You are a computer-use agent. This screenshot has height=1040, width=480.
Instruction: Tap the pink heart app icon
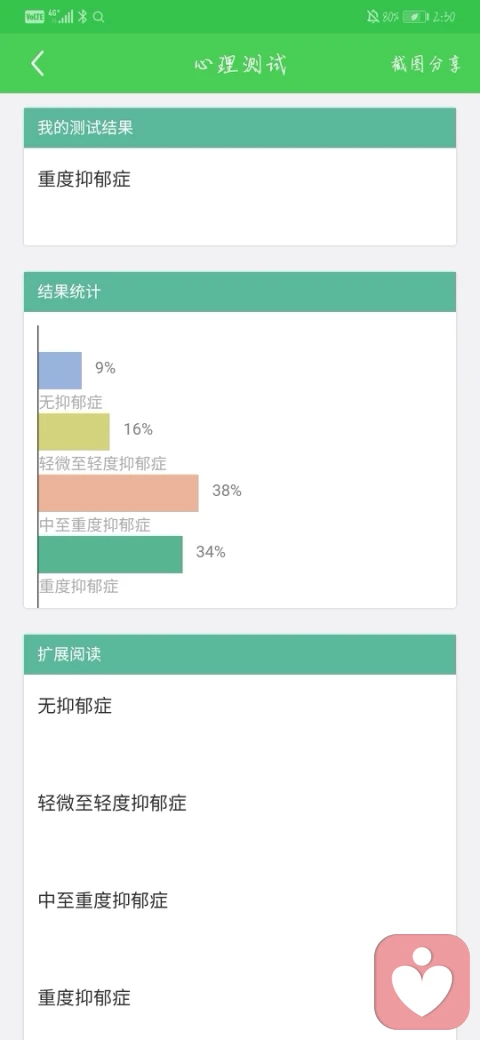coord(422,982)
